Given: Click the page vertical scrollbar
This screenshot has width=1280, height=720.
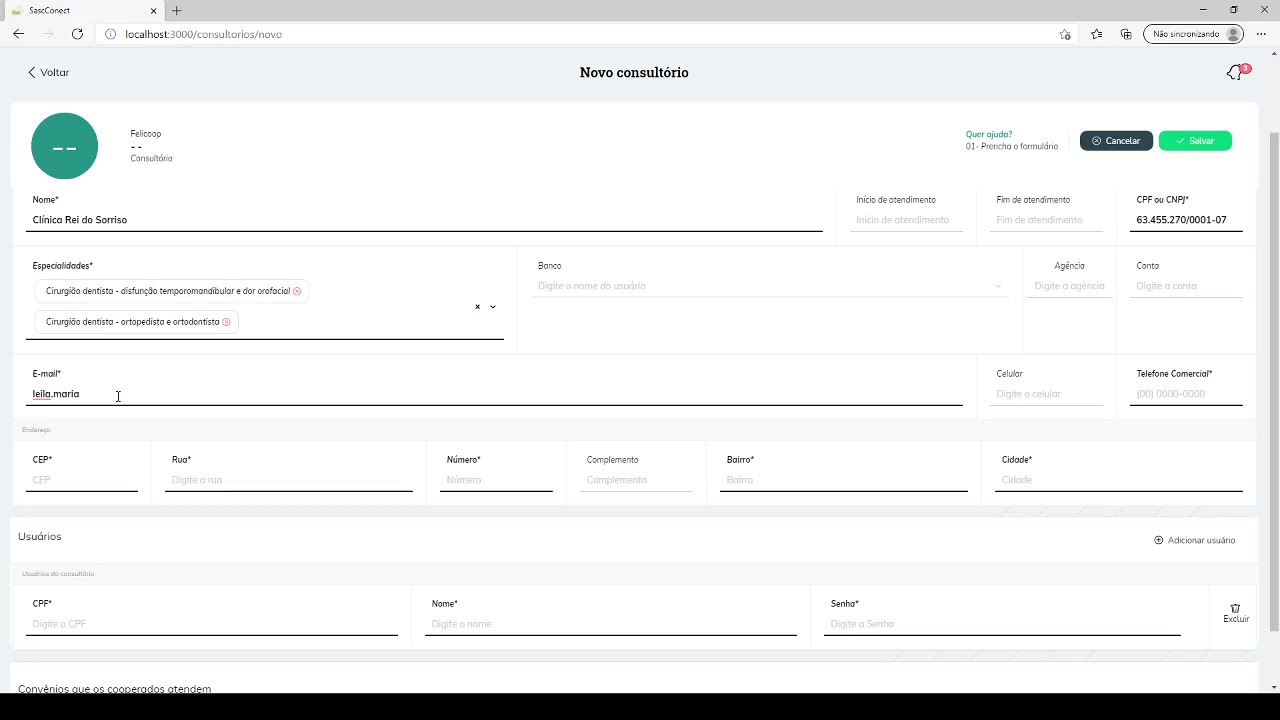Looking at the screenshot, I should (1274, 380).
